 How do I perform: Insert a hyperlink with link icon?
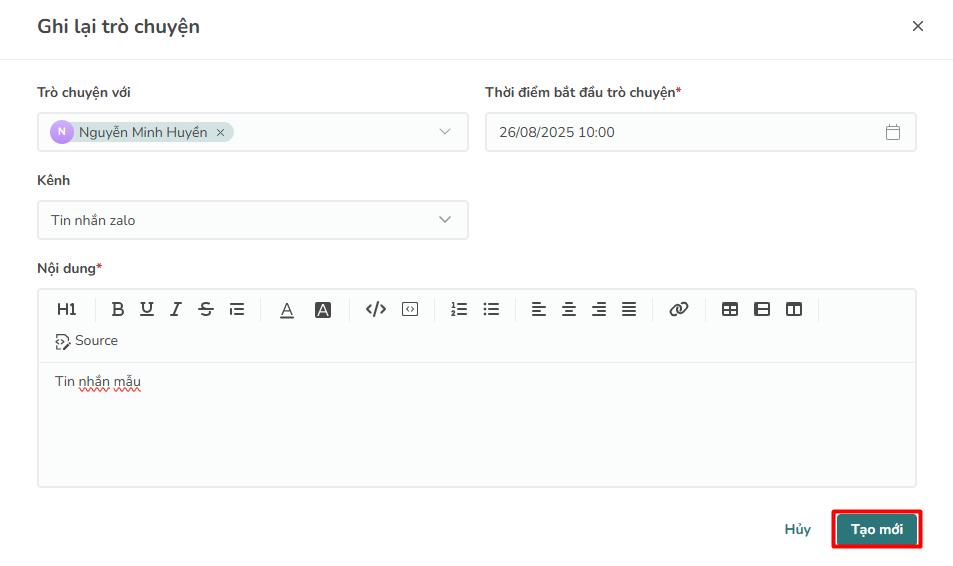click(679, 310)
